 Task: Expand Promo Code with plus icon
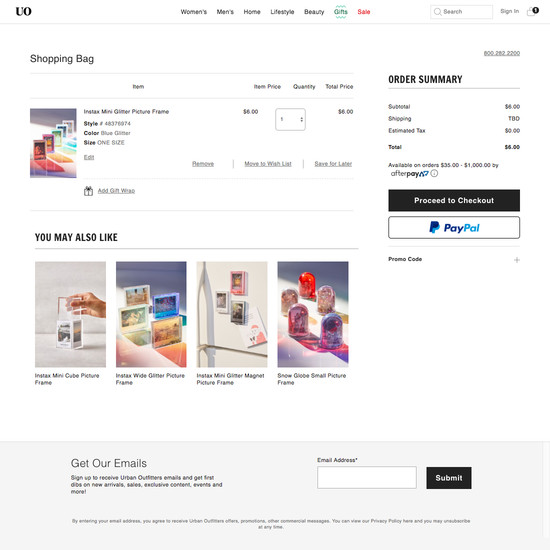(517, 260)
